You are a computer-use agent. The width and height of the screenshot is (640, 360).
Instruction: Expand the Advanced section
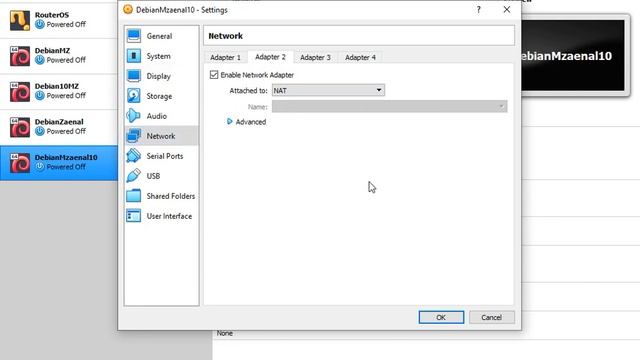click(x=247, y=122)
